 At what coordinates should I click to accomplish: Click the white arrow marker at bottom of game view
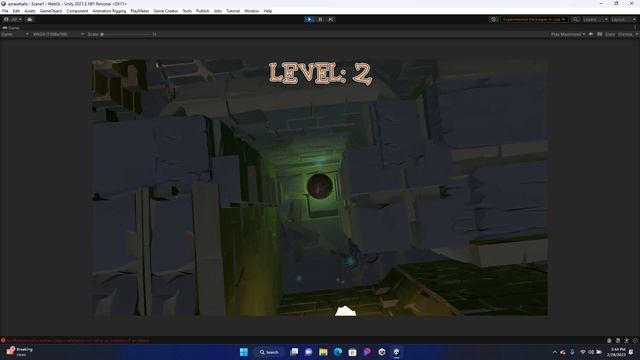click(345, 311)
